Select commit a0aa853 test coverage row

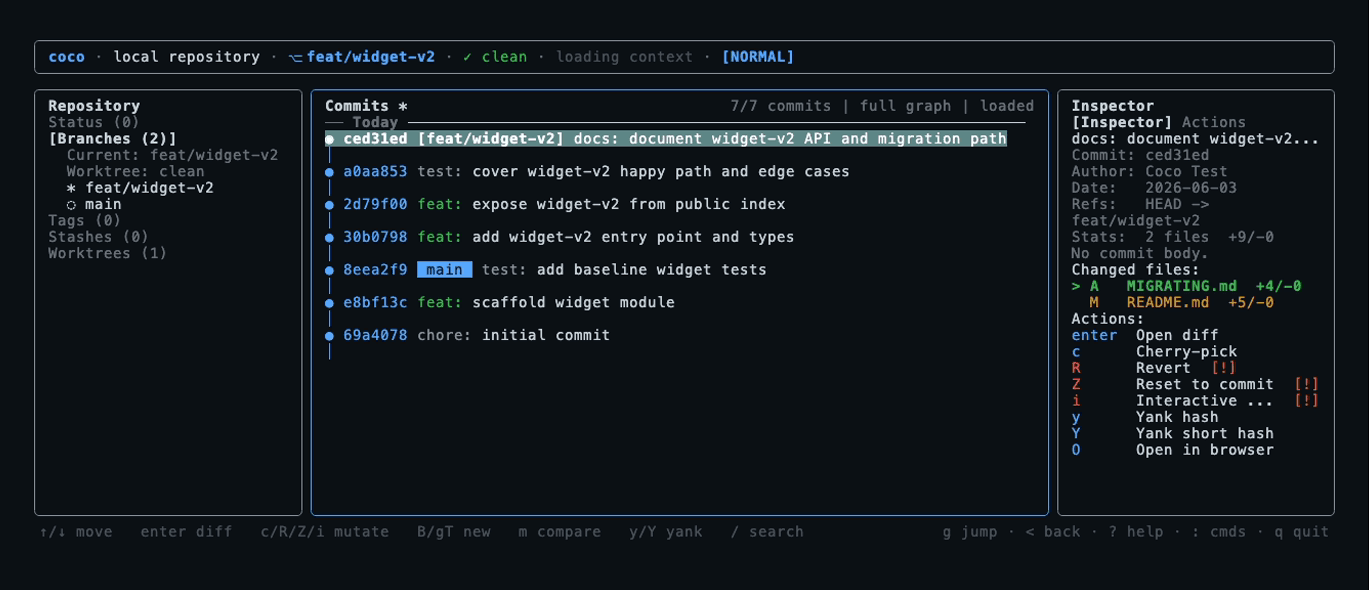(x=588, y=172)
